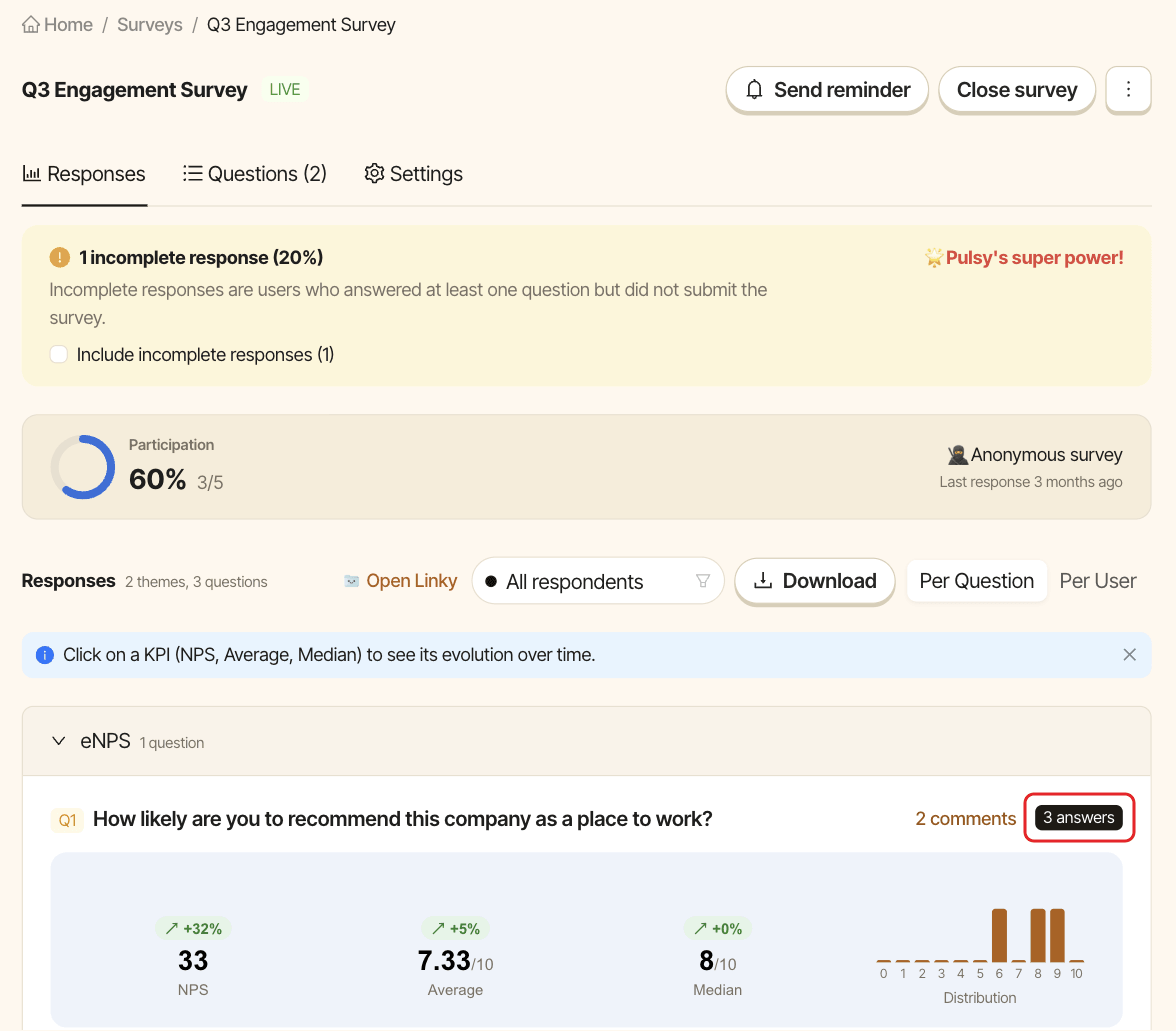Click the 2 themes, 3 questions text
Screen dimensions: 1176x1031
196,582
